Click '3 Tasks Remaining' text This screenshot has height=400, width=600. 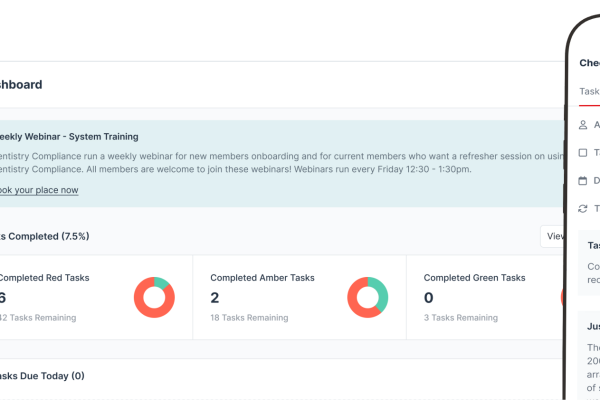point(461,318)
